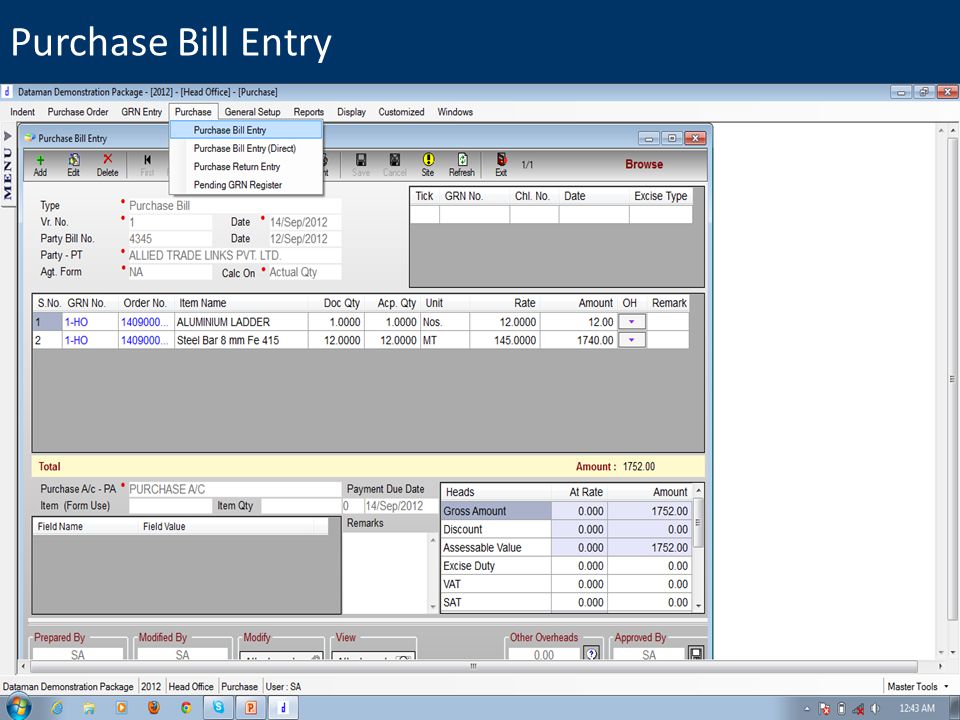Select Purchase Return Entry menu item
Image resolution: width=960 pixels, height=720 pixels.
pos(246,167)
